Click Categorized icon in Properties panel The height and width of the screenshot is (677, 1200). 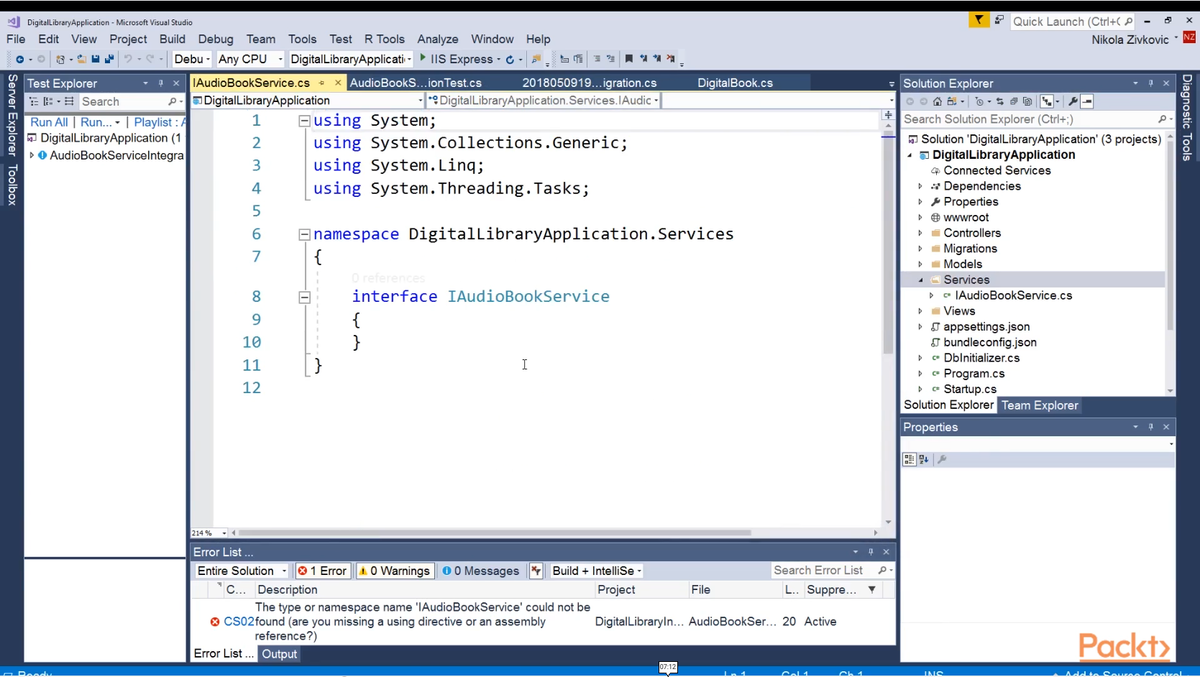(909, 459)
